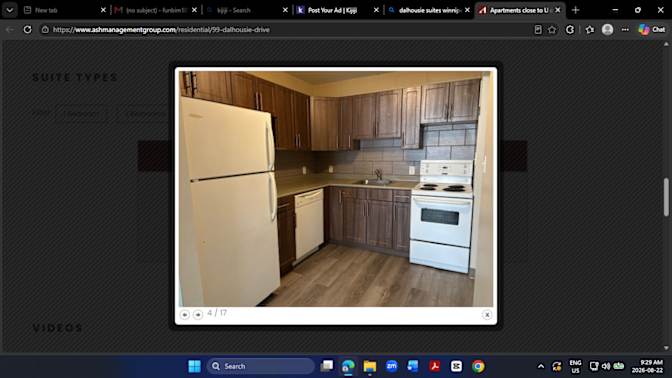Show the previous photo in lightbox

(x=185, y=315)
